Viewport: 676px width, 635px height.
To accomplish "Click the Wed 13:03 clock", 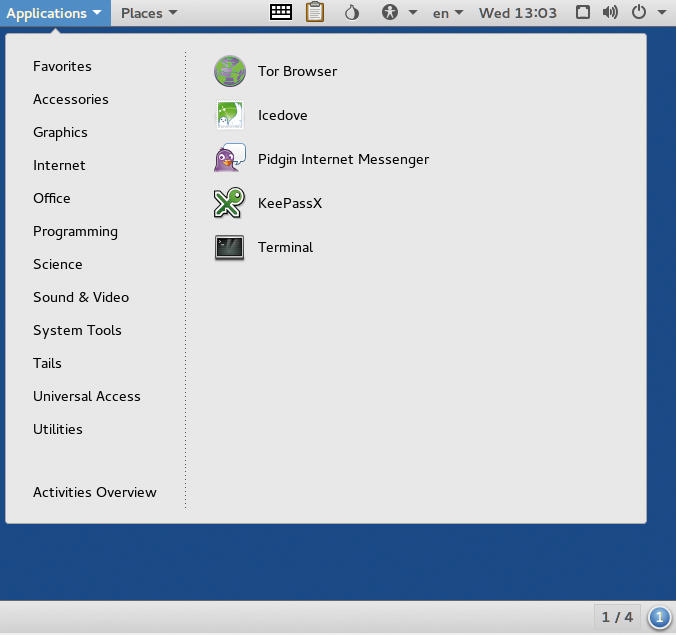I will (518, 13).
